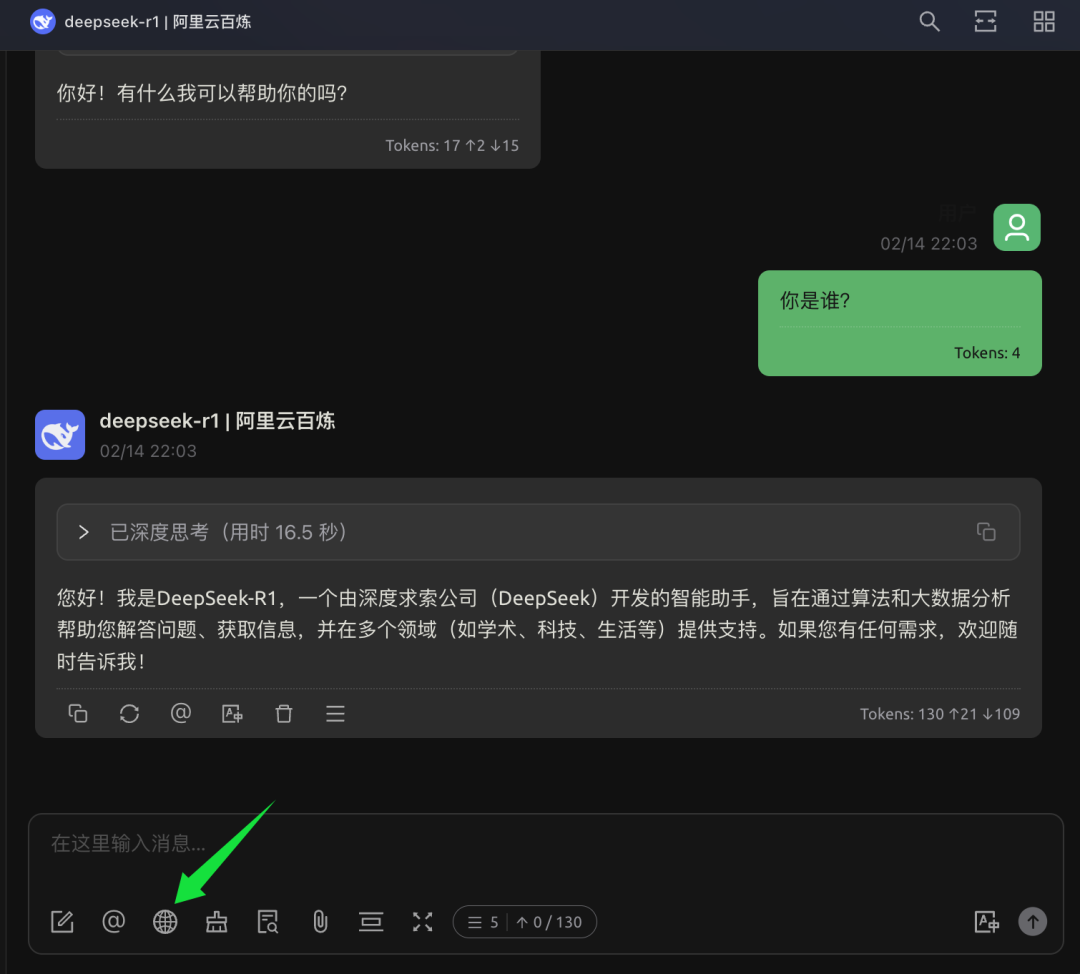
Task: Click the DeepSeek logo in the title bar
Action: click(43, 21)
